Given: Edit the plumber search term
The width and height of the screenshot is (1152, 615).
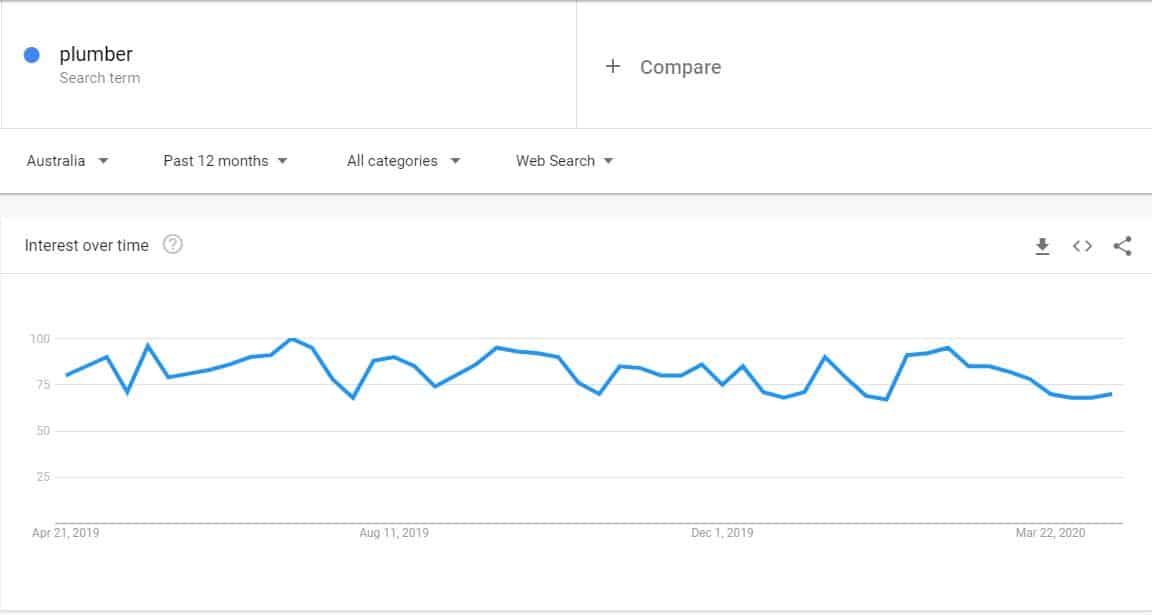Looking at the screenshot, I should (96, 54).
